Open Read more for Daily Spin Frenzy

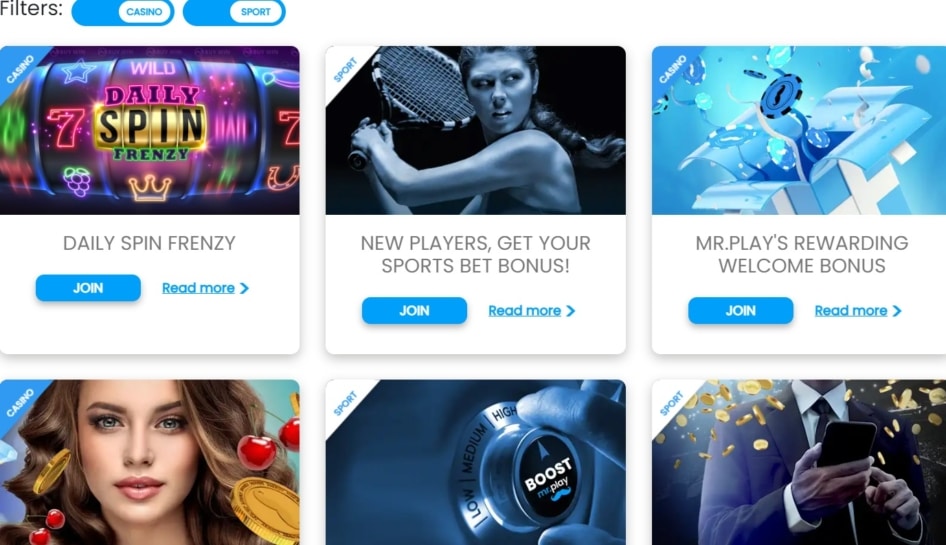198,288
